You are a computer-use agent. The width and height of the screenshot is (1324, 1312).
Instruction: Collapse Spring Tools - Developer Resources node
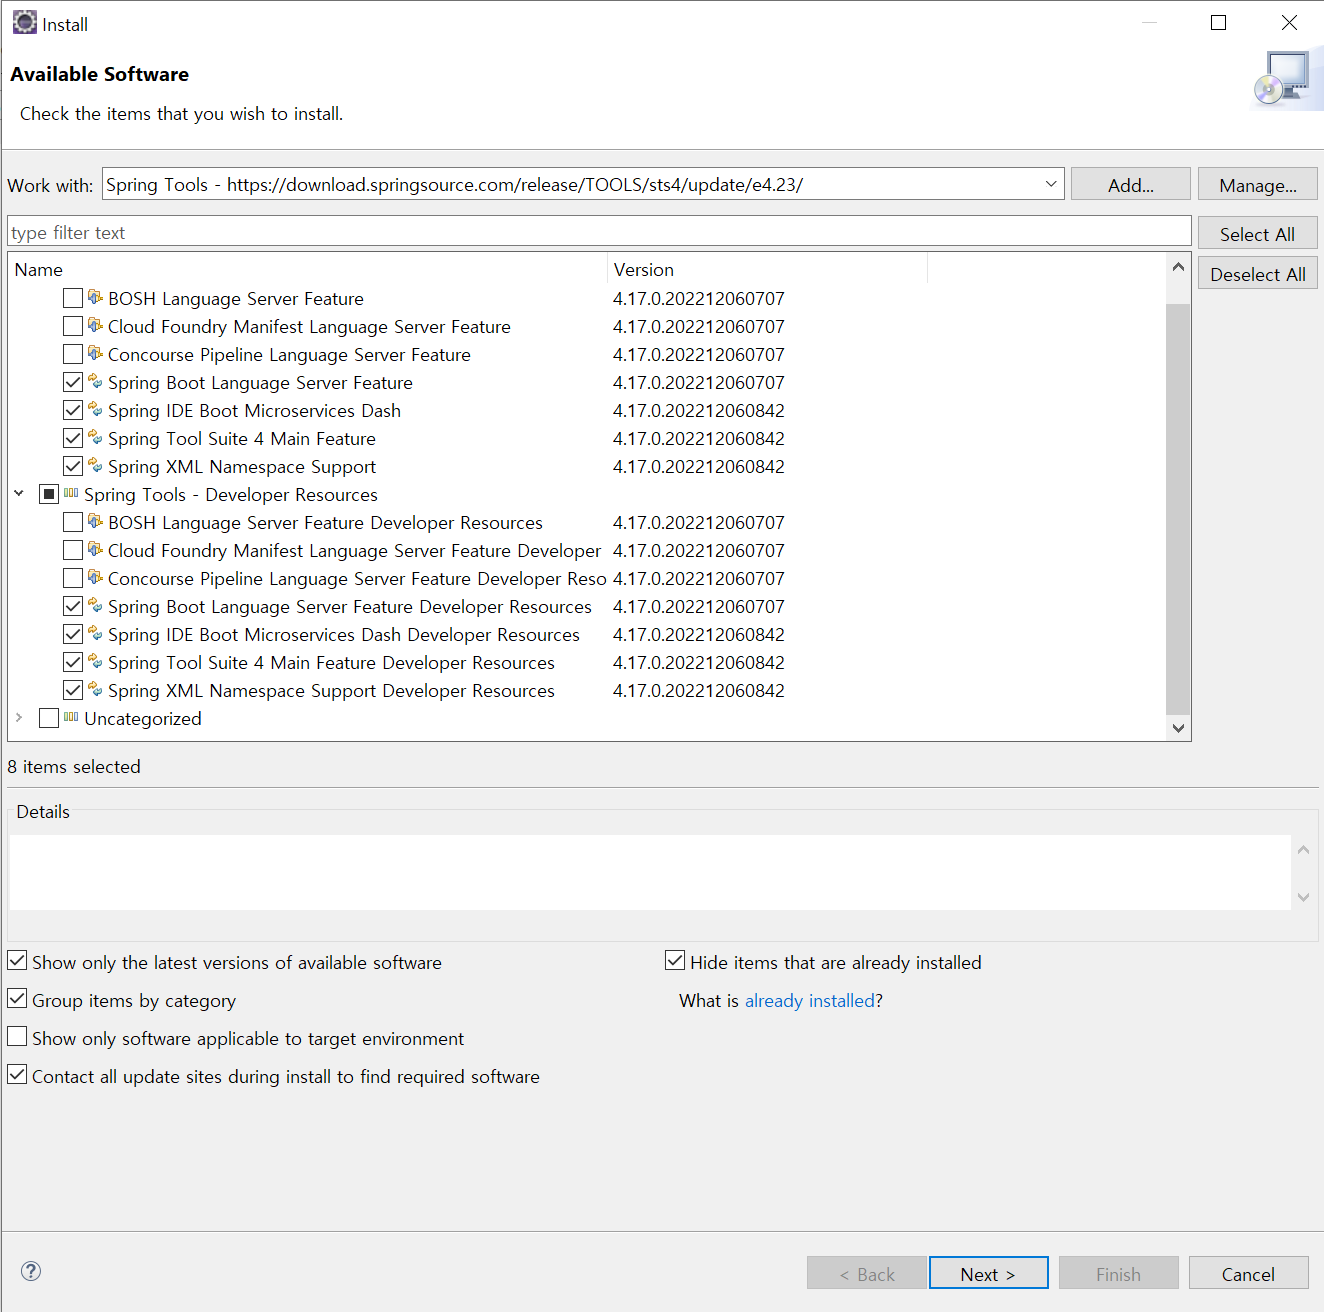[19, 494]
